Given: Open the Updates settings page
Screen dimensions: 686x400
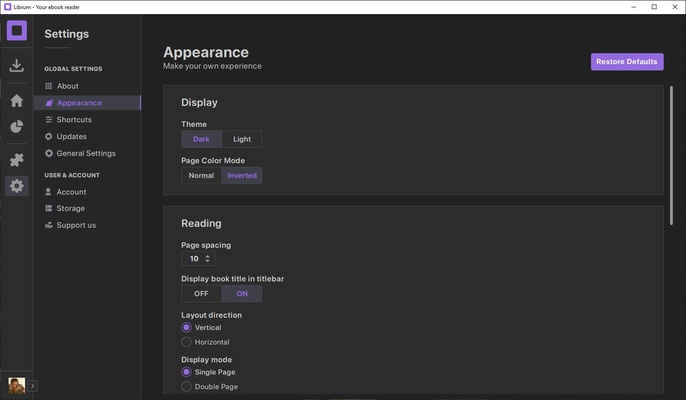Looking at the screenshot, I should point(71,137).
